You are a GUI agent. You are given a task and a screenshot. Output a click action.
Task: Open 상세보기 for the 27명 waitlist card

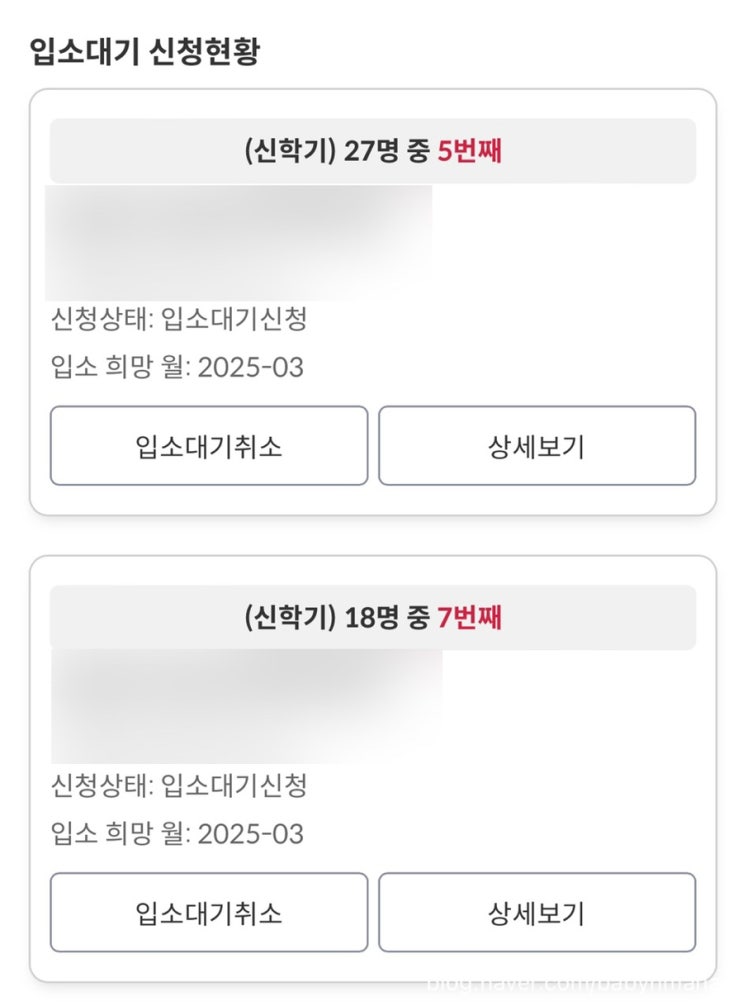[536, 446]
